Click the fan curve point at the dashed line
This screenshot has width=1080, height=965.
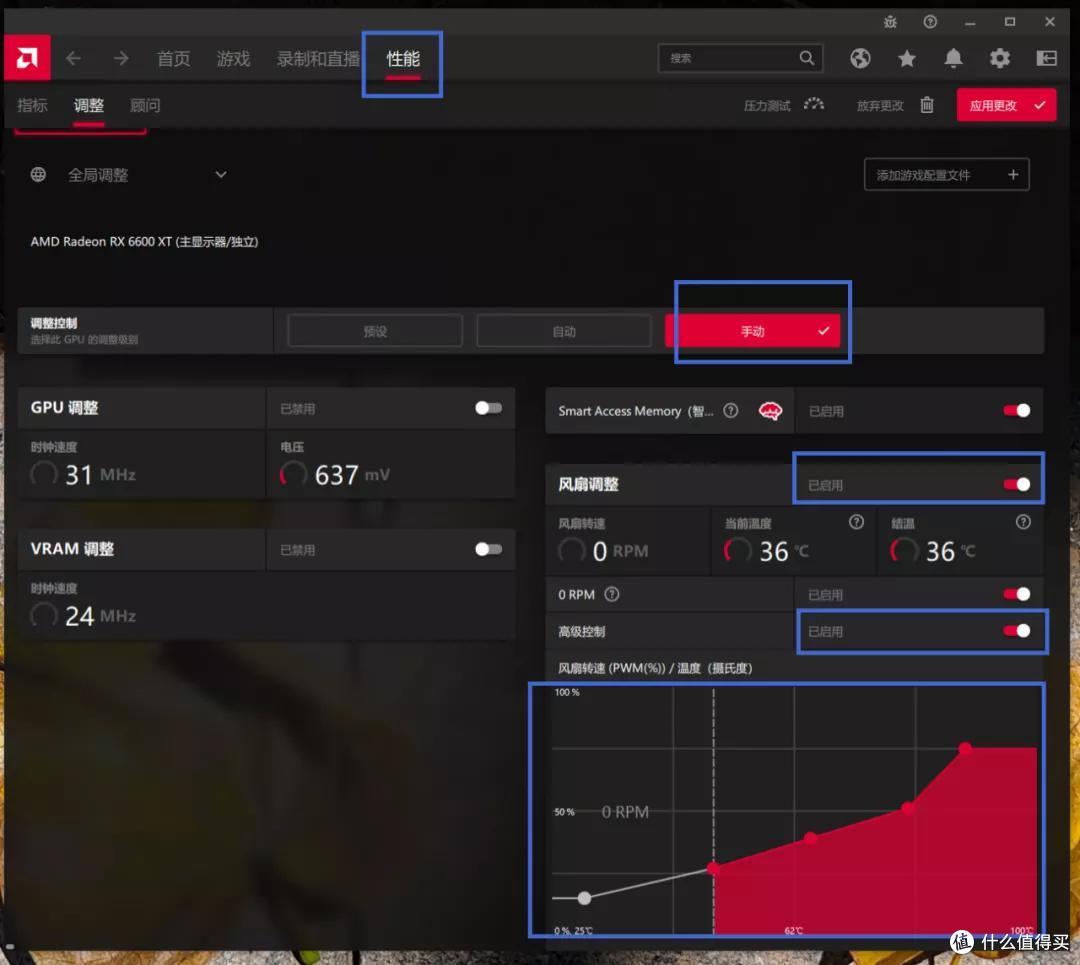coord(714,869)
